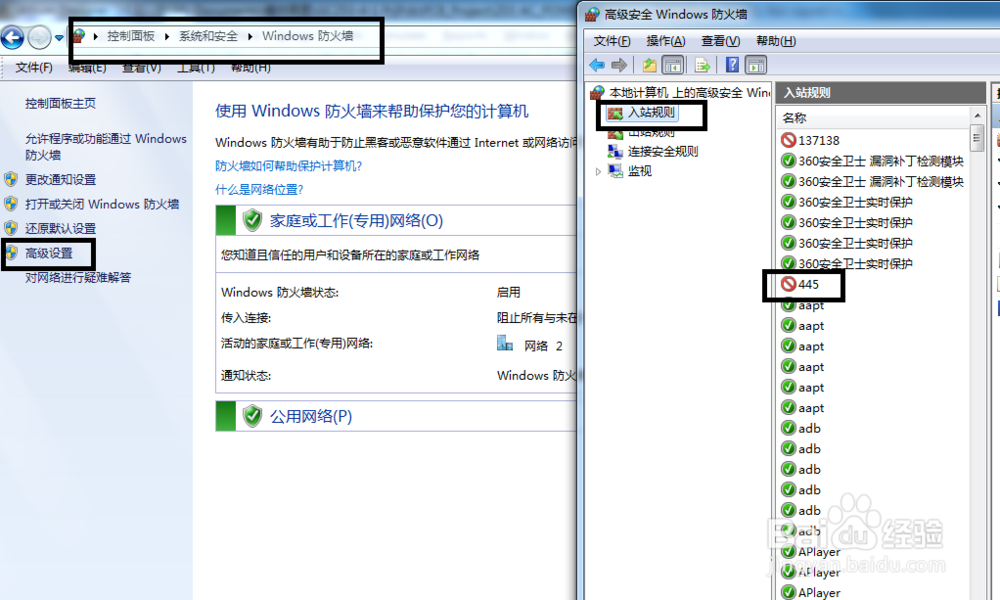Click the Forward arrow in Control Panel window
The width and height of the screenshot is (1000, 600).
tap(40, 38)
